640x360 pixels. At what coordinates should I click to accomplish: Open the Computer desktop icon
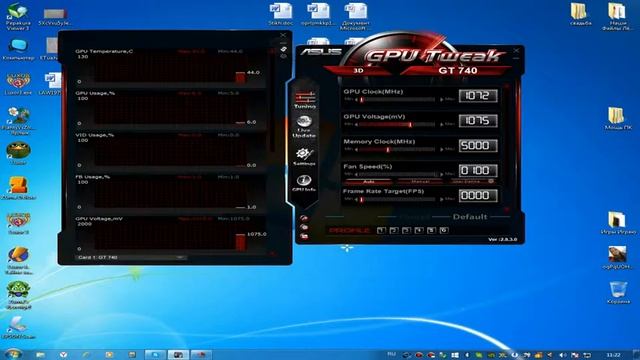coord(18,50)
